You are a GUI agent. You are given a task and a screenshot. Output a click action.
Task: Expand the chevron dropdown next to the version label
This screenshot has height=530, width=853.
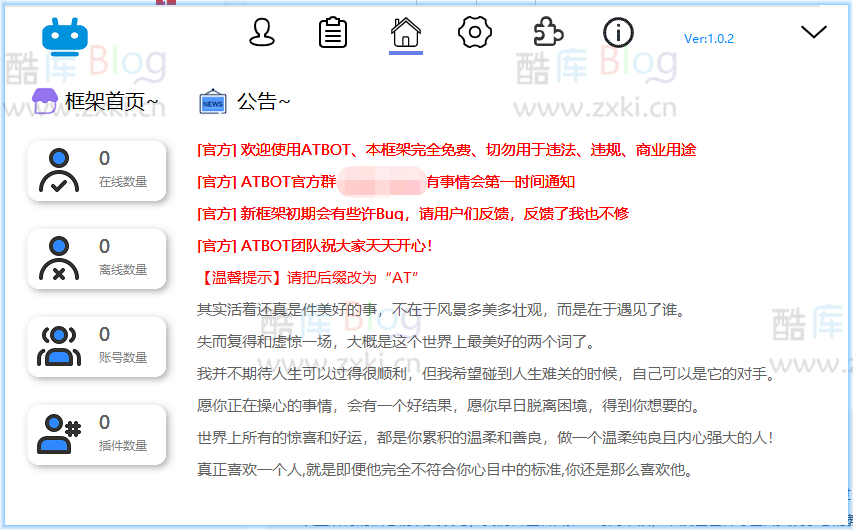coord(814,32)
